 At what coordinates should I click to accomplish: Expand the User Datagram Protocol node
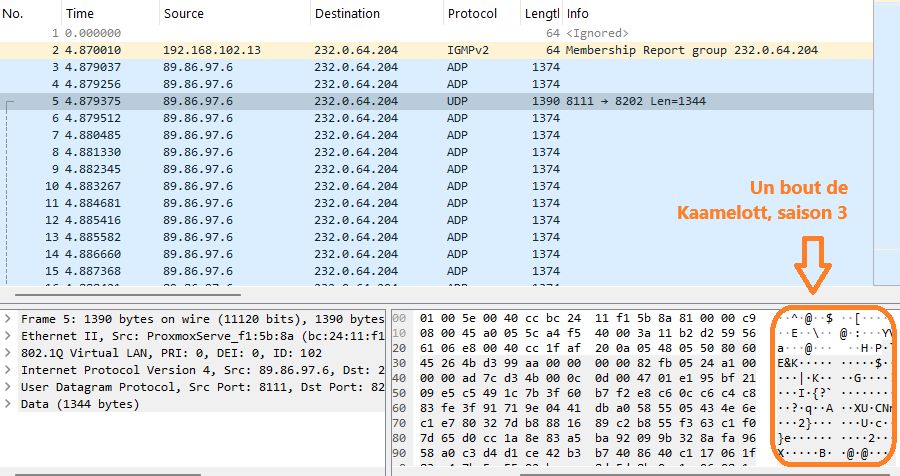(9, 387)
